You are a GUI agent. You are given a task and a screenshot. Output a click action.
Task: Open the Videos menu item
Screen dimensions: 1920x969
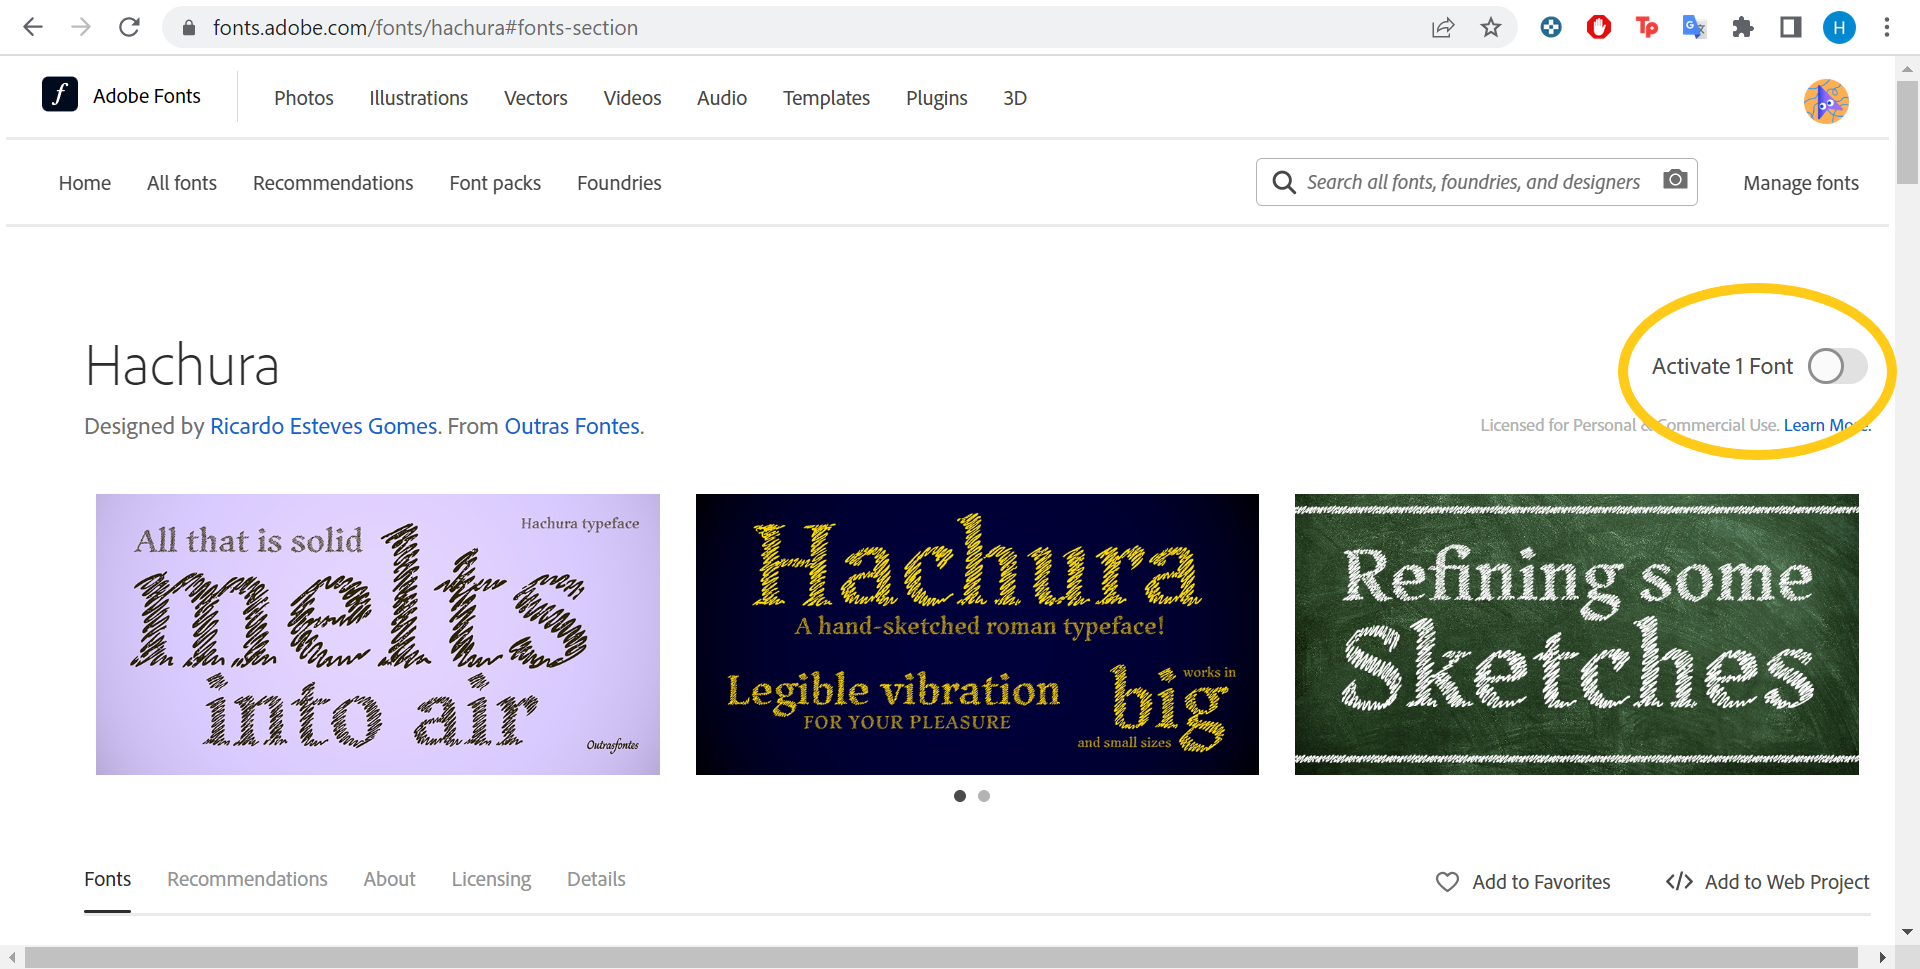pyautogui.click(x=632, y=98)
